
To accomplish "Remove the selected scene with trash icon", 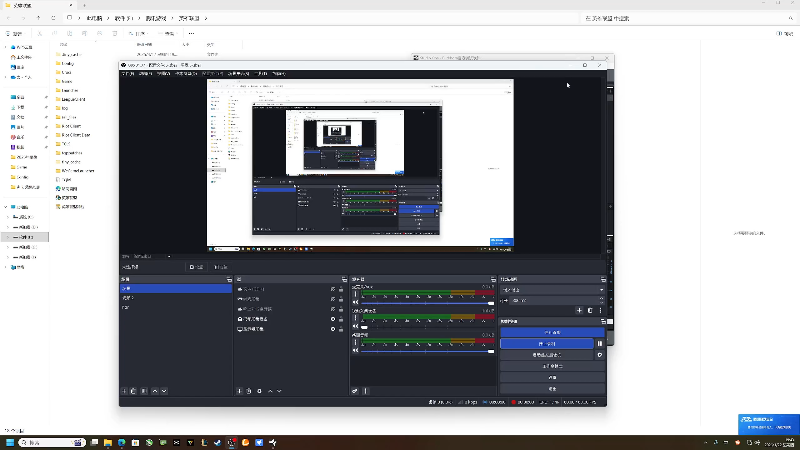I will point(134,391).
